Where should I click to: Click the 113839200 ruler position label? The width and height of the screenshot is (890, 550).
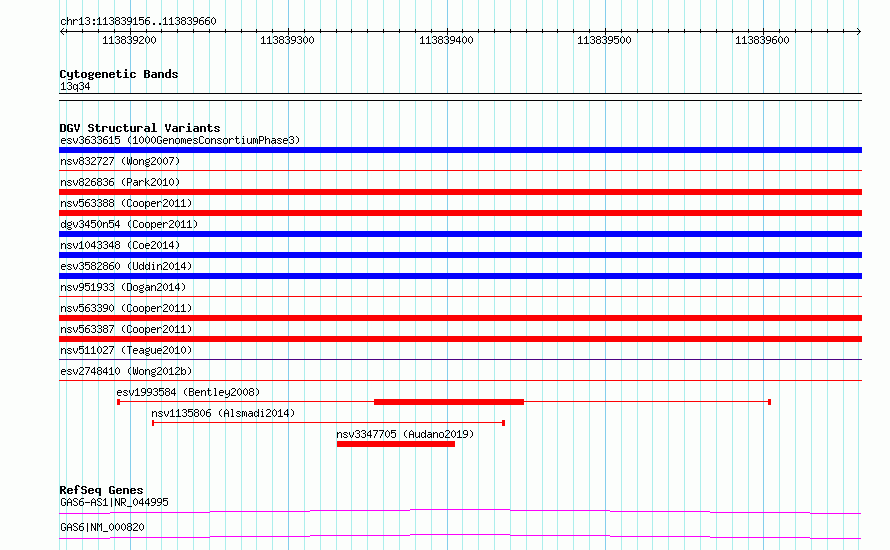[x=129, y=40]
